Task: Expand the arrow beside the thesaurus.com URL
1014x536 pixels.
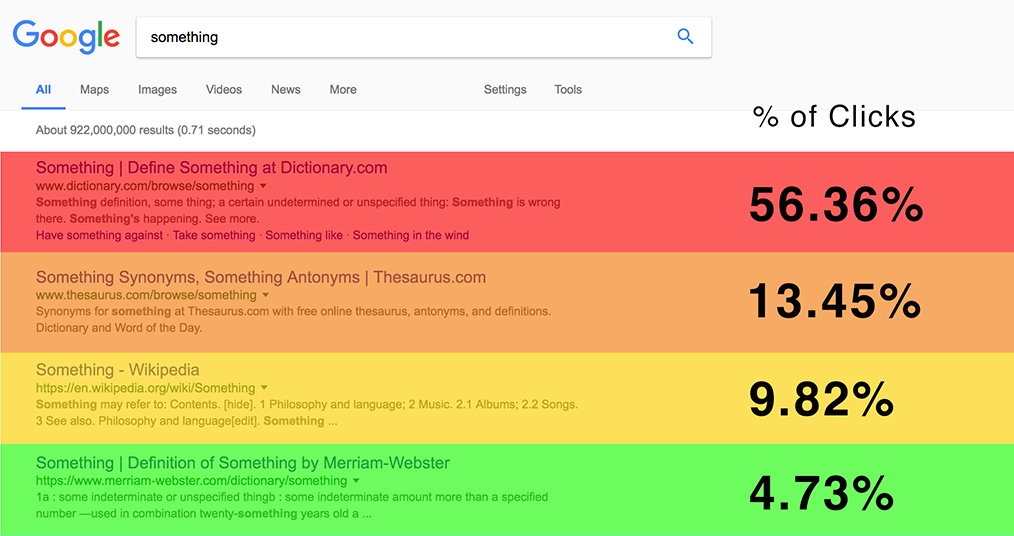Action: (x=264, y=295)
